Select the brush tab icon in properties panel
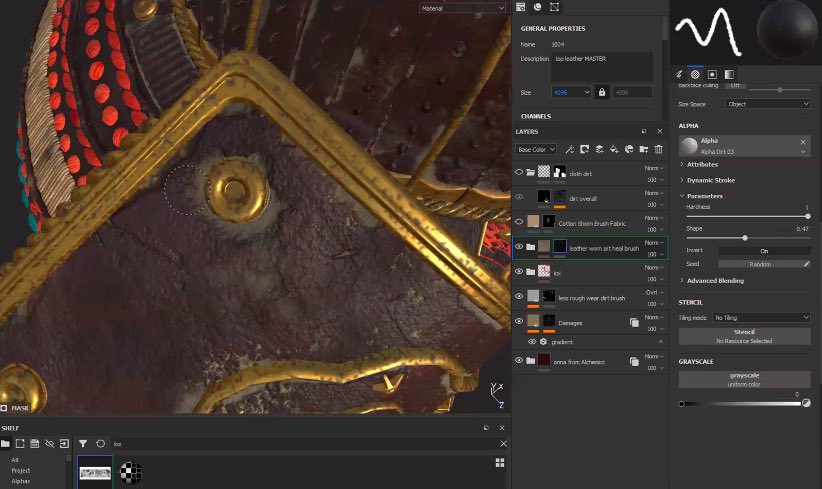The width and height of the screenshot is (822, 489). click(679, 74)
